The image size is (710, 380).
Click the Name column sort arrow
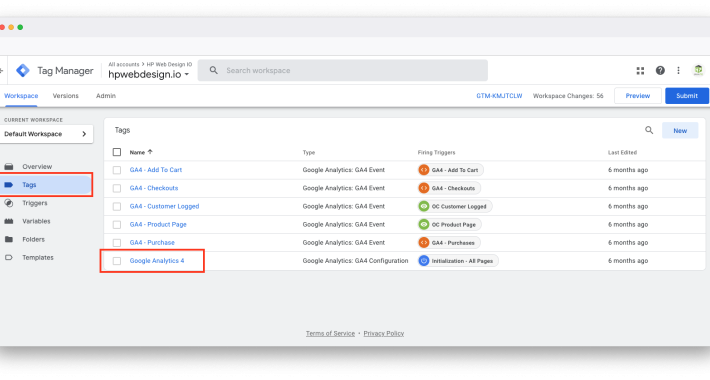click(150, 152)
